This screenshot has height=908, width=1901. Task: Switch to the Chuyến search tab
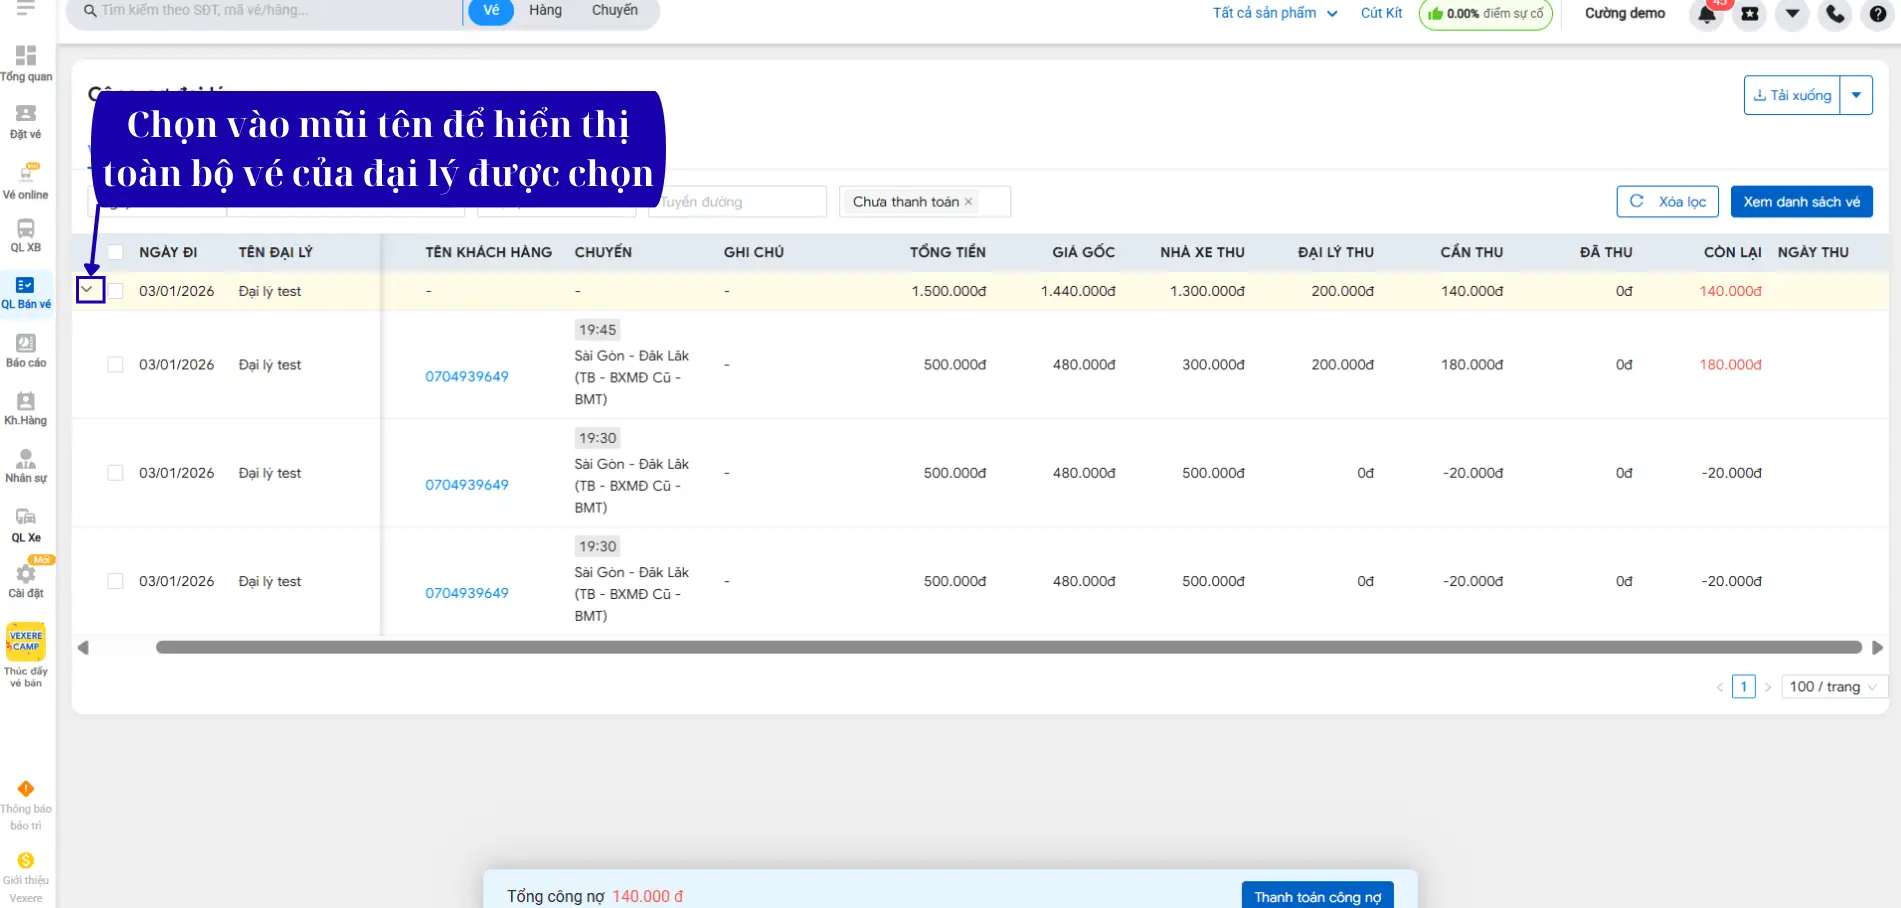tap(614, 11)
